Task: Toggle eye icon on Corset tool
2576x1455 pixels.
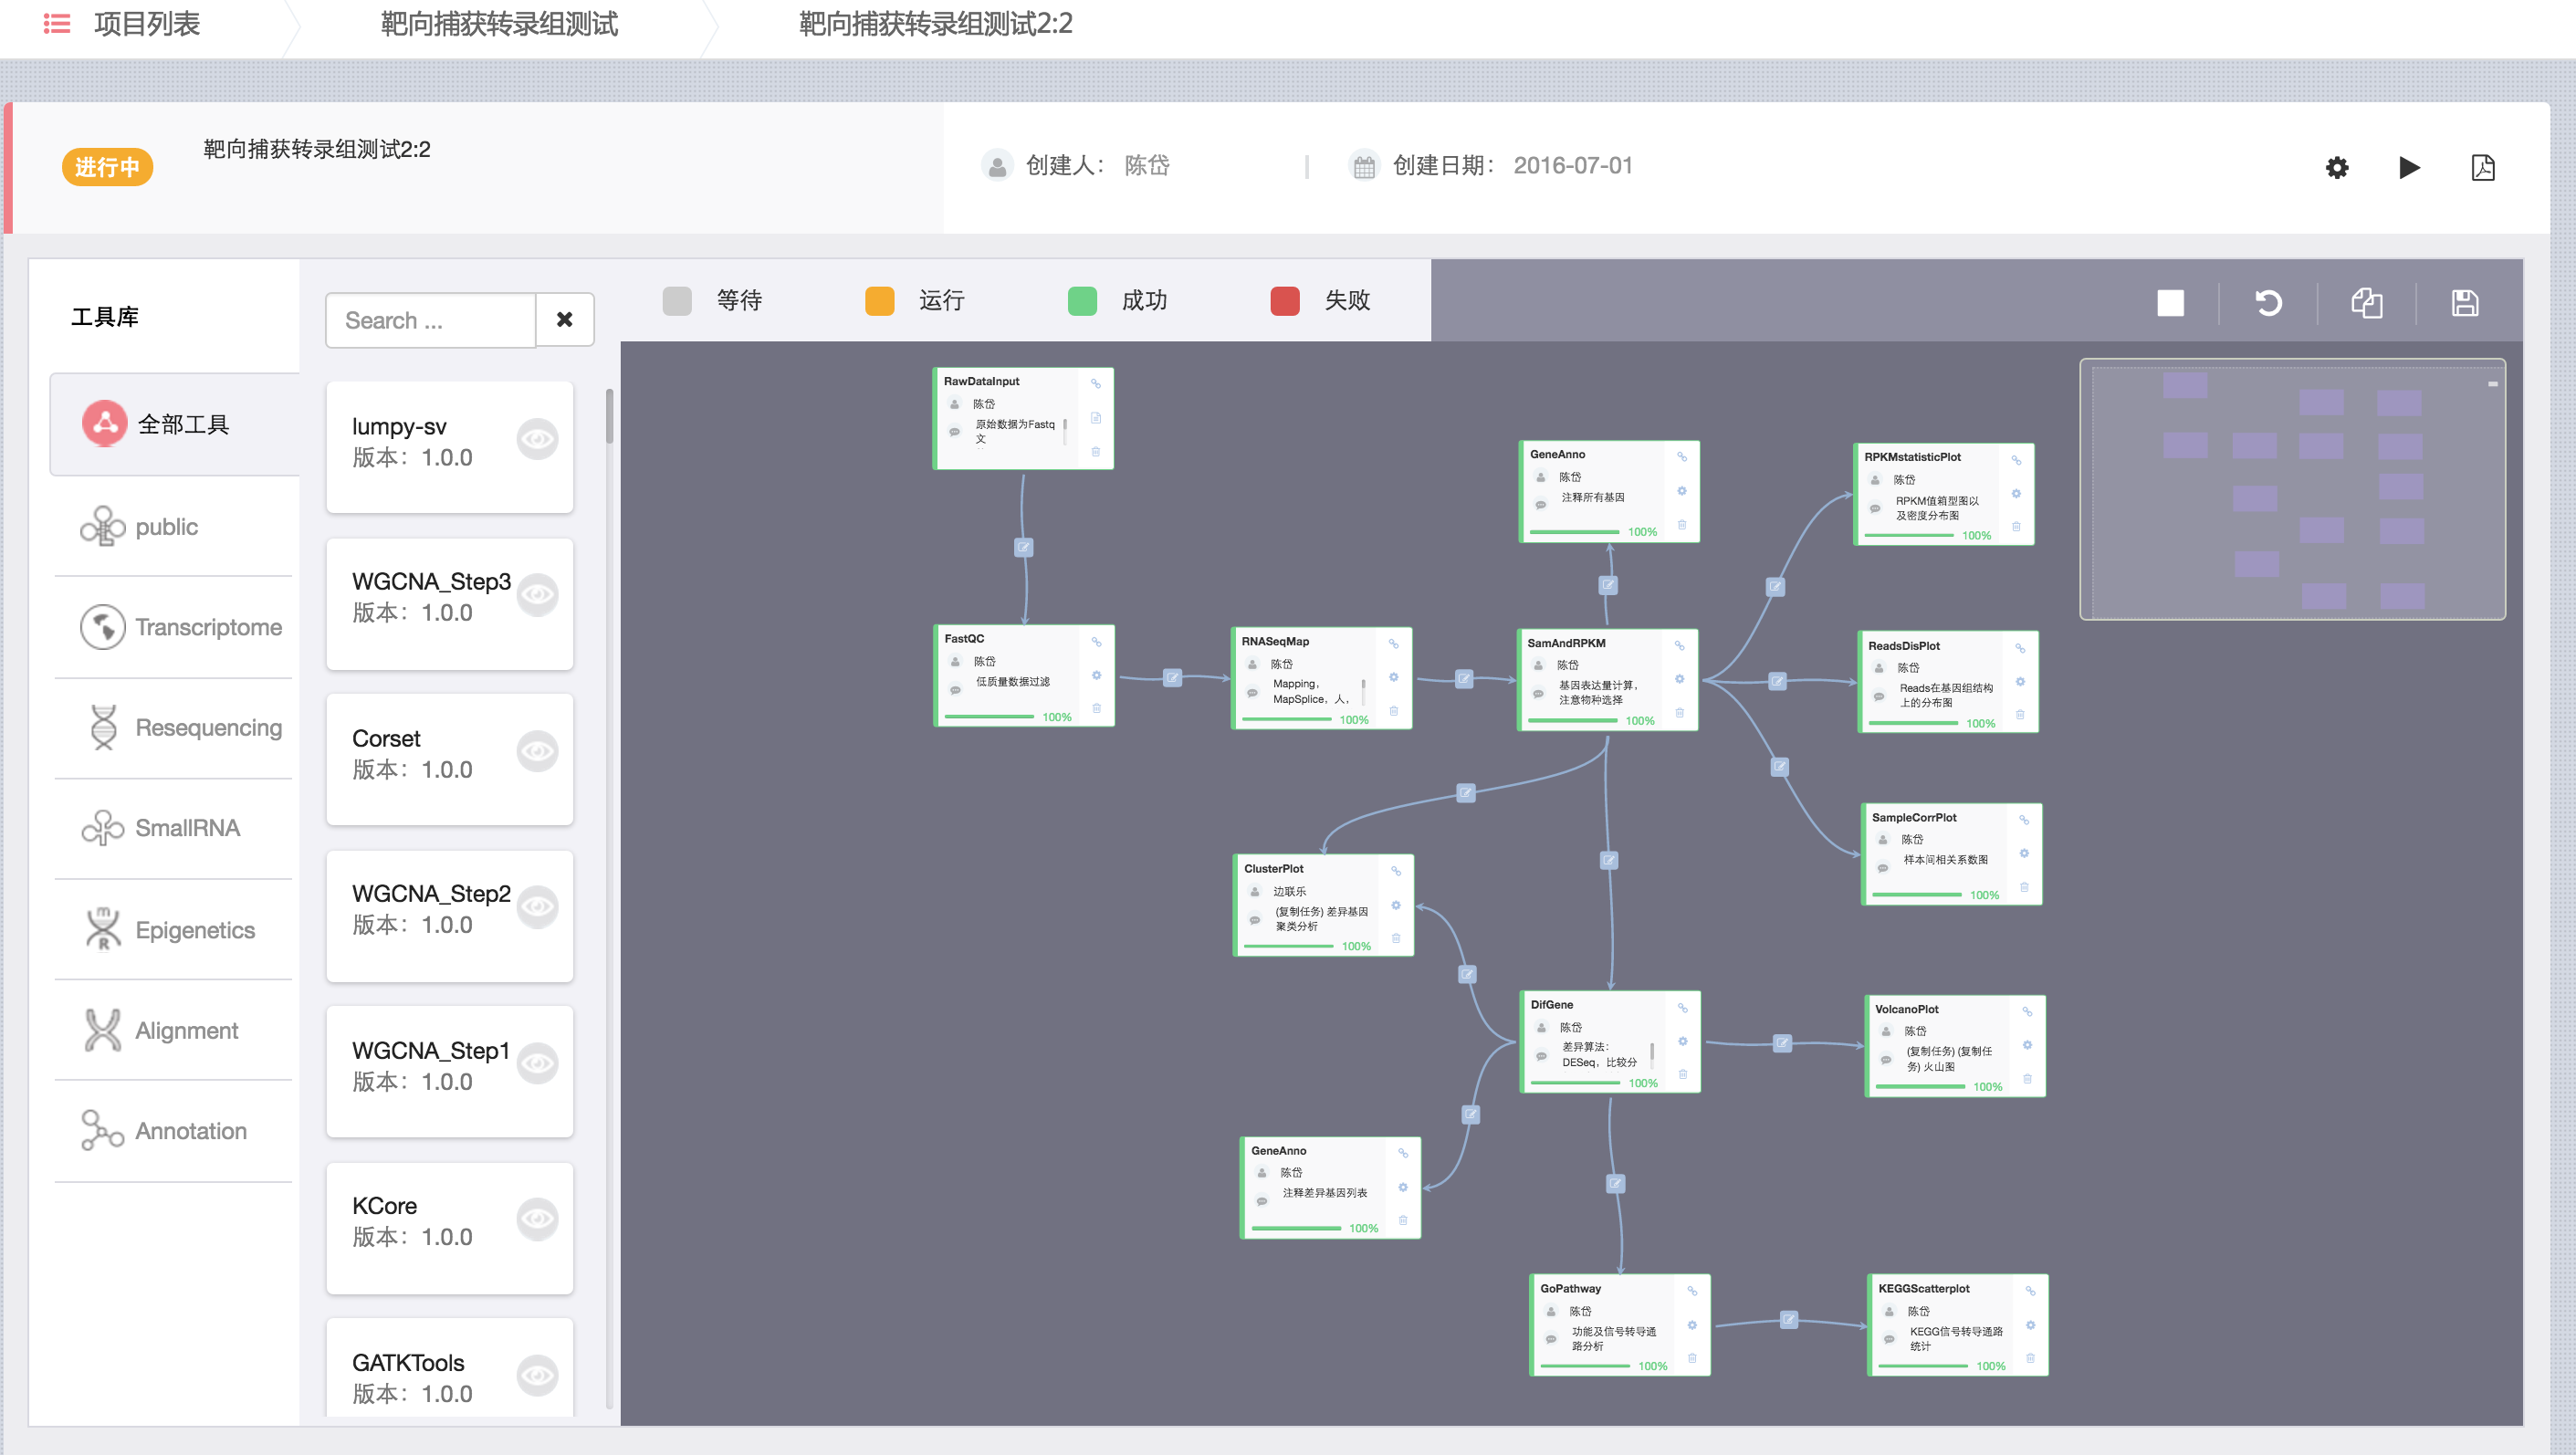Action: 537,751
